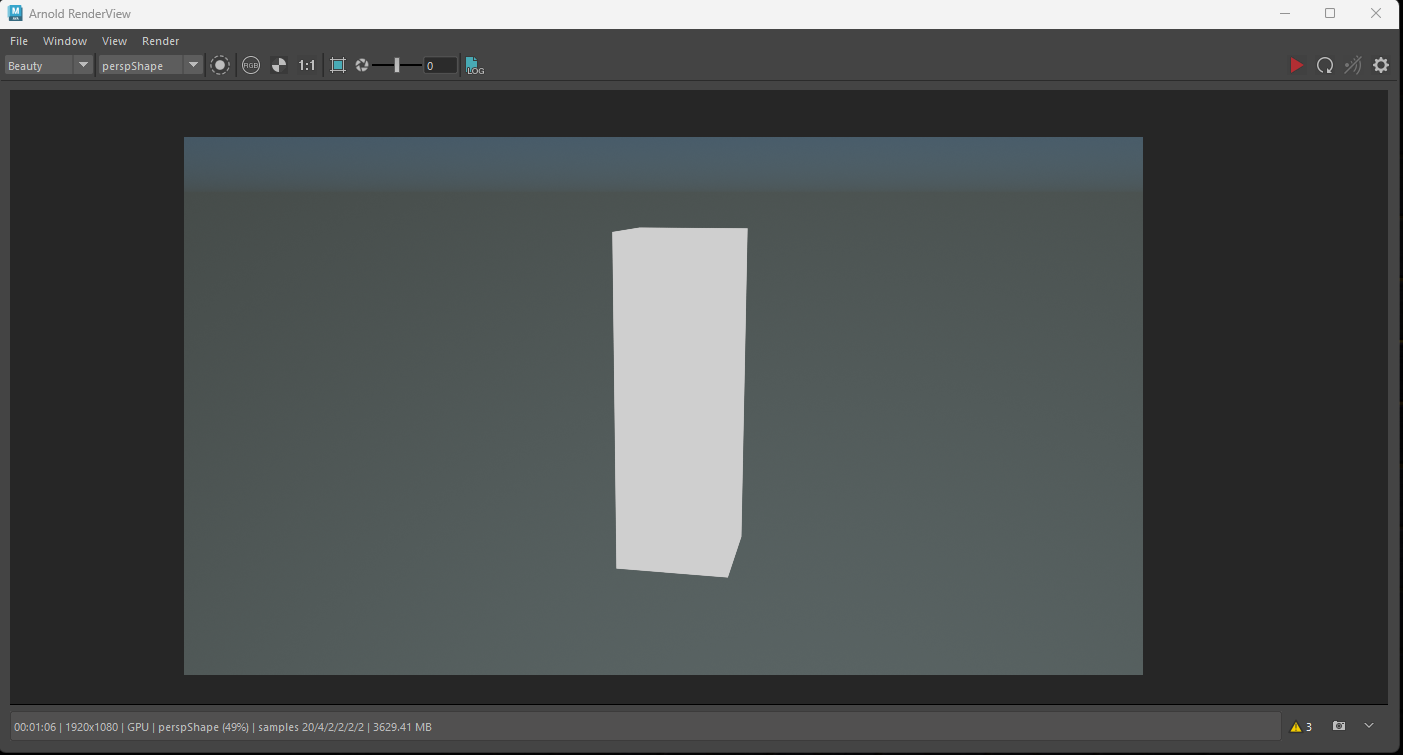
Task: Select the 3D manipulation target icon
Action: 219,64
